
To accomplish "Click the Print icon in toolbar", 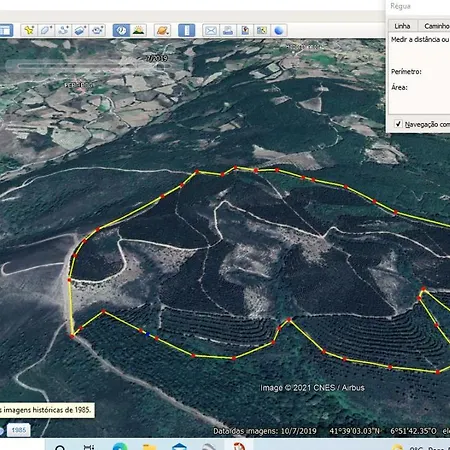I will click(x=228, y=31).
